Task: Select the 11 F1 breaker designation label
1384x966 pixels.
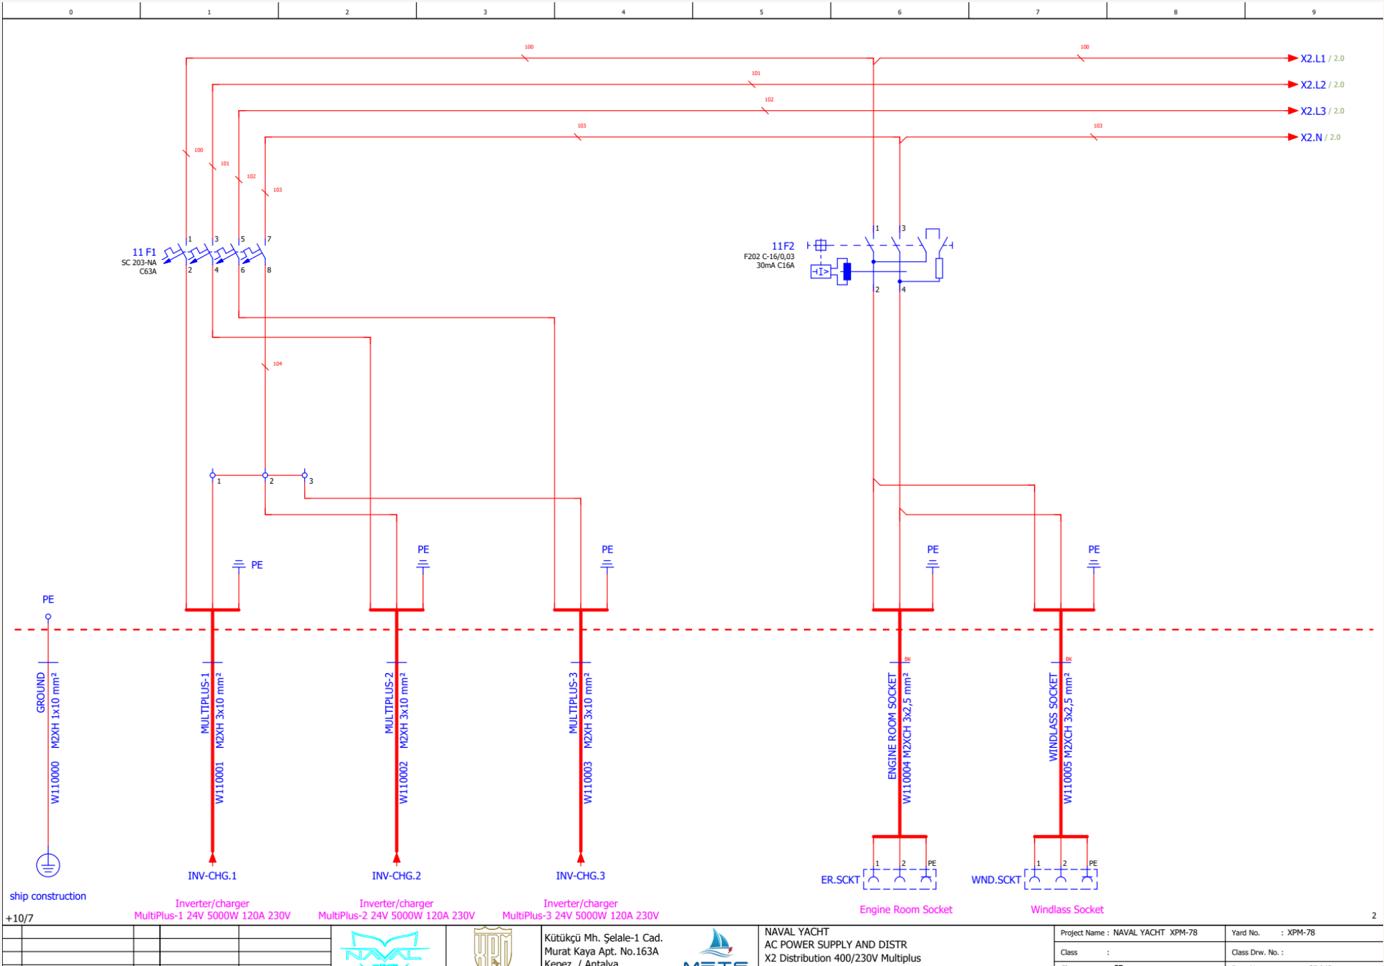Action: [144, 253]
